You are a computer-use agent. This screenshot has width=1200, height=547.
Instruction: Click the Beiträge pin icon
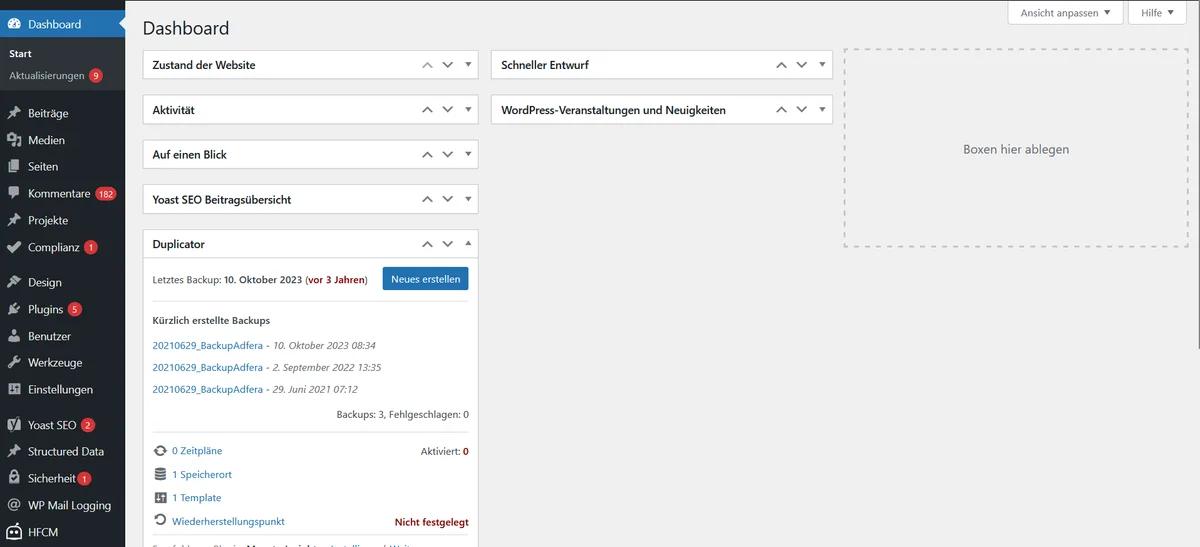[x=14, y=113]
